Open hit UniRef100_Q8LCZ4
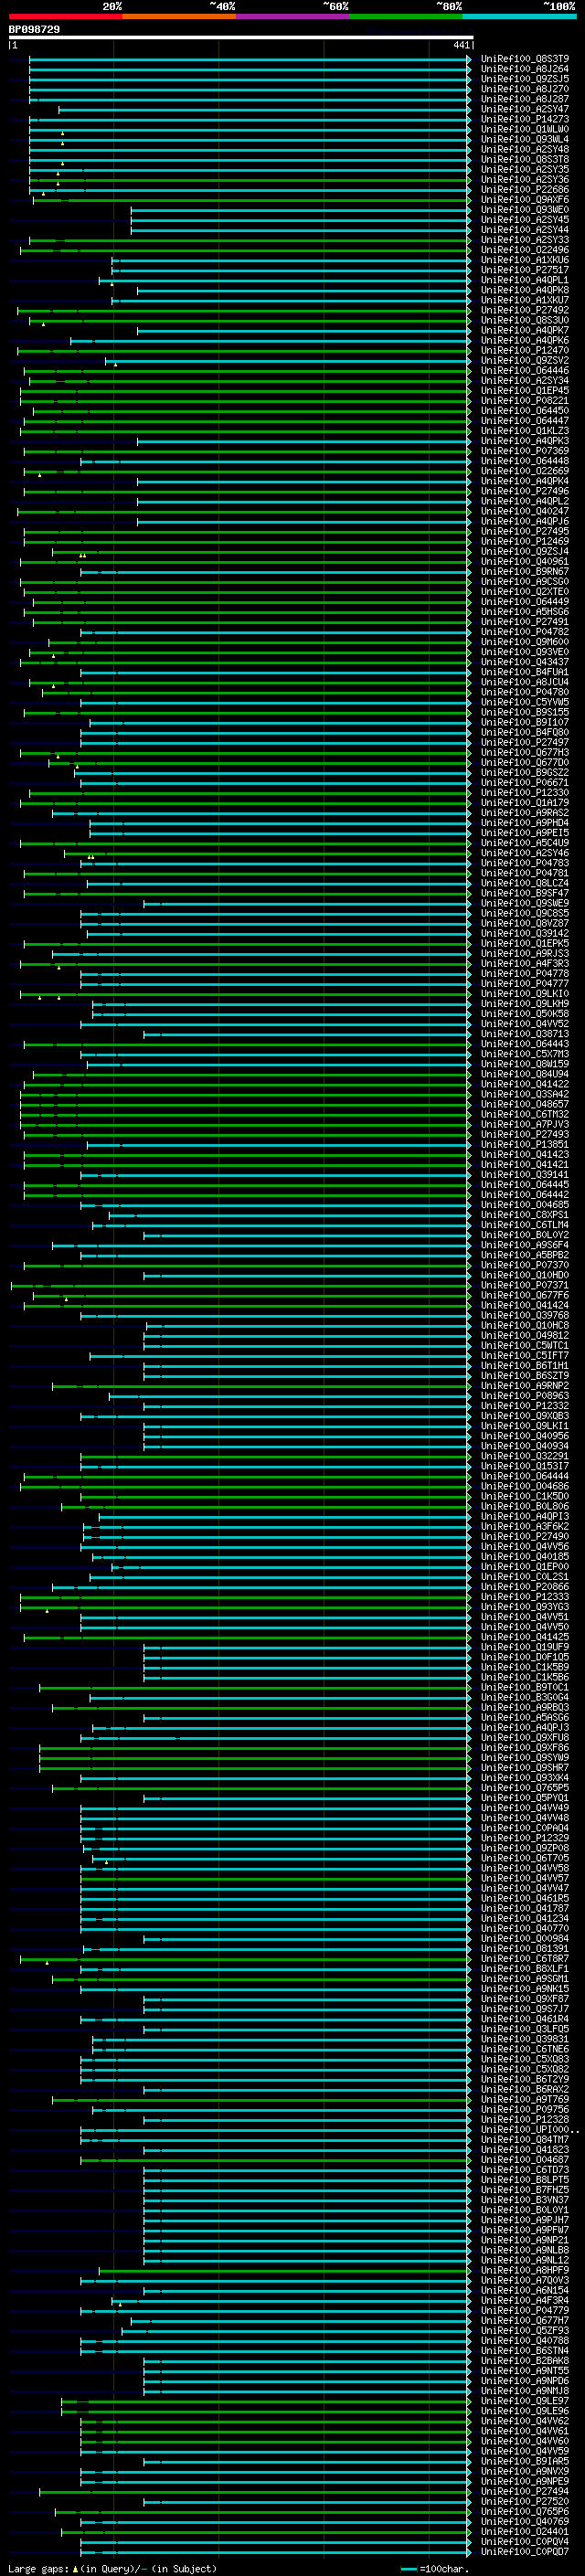The height and width of the screenshot is (2576, 585). [x=525, y=884]
